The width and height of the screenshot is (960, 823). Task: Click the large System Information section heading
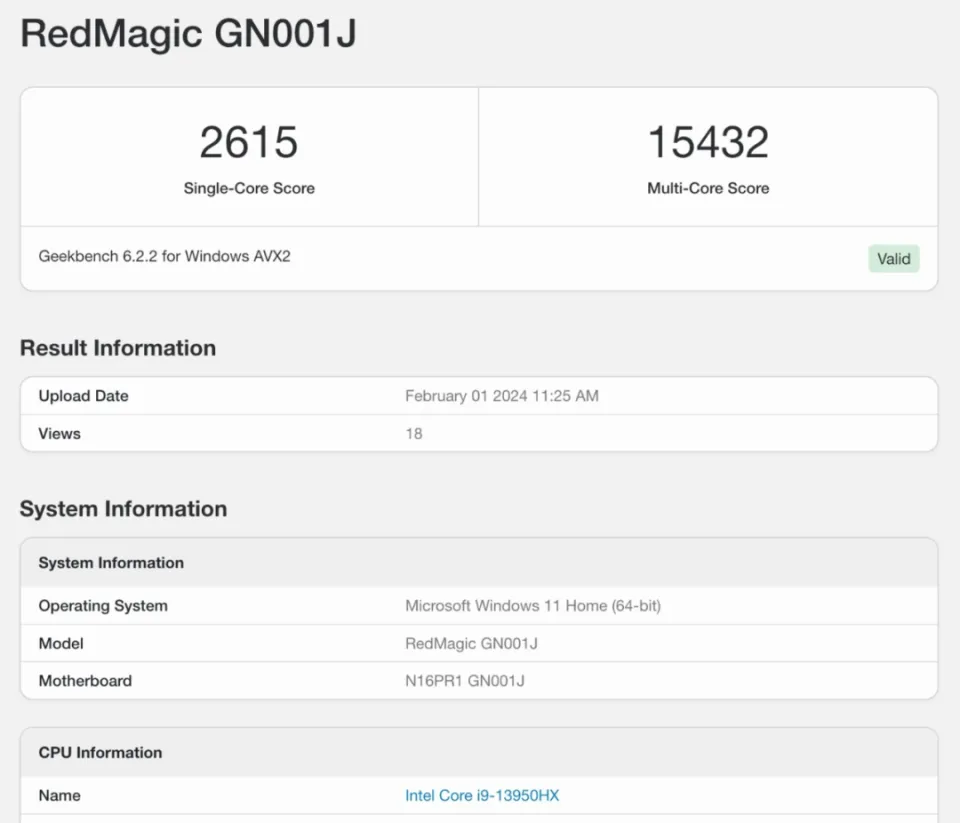tap(123, 509)
